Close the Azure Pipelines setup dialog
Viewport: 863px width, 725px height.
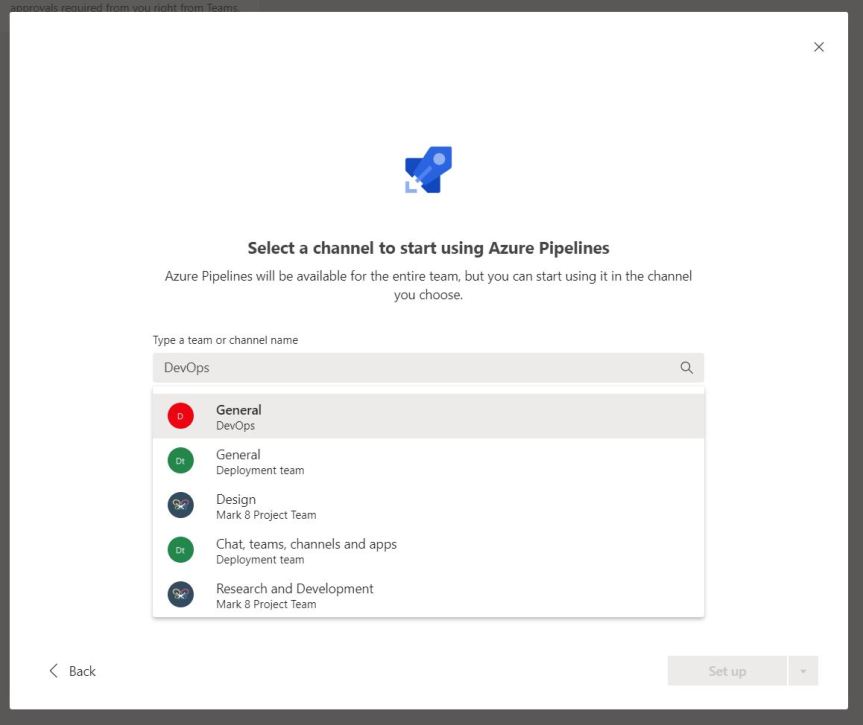coord(819,47)
